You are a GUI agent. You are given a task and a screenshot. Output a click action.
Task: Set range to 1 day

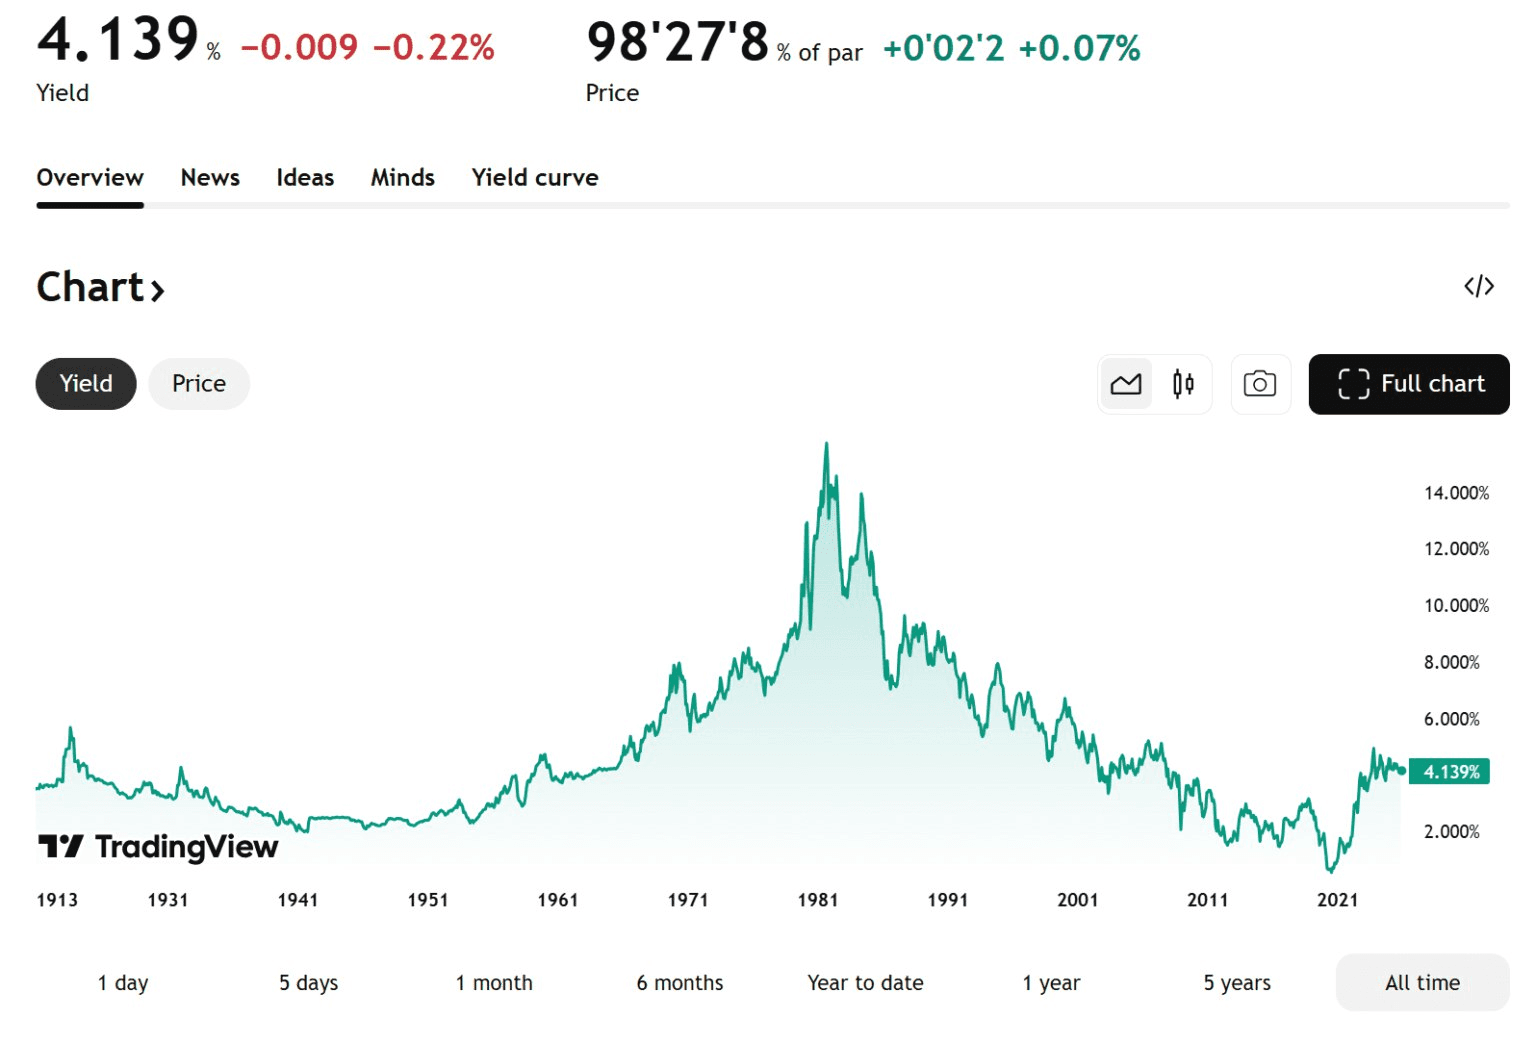tap(123, 983)
